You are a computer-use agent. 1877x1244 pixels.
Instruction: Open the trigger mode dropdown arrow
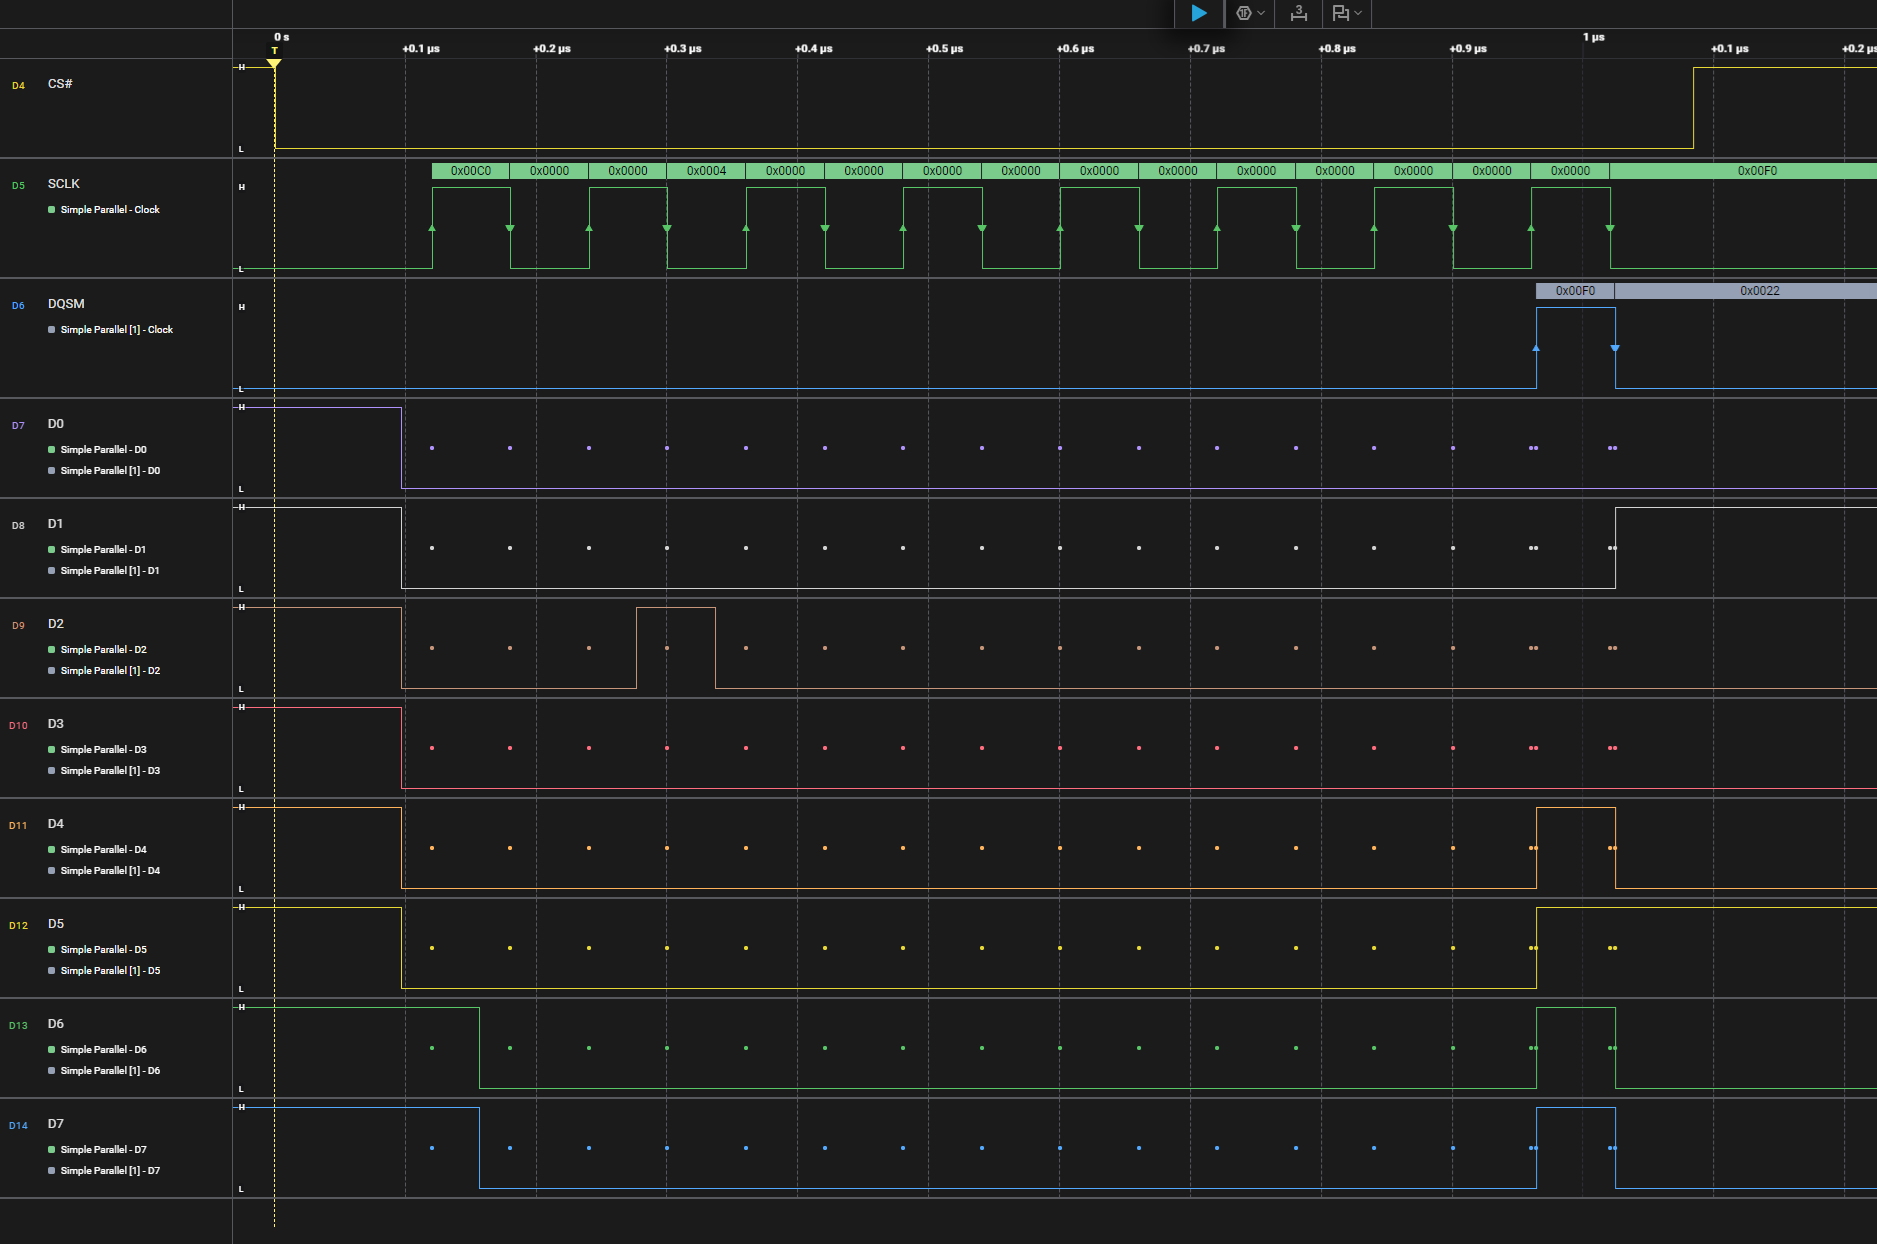pos(1261,13)
